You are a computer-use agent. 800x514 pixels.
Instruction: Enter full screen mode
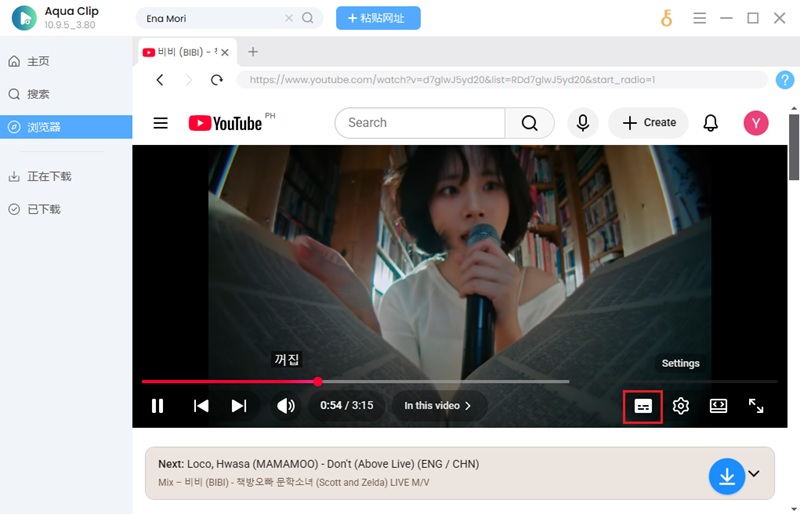coord(756,406)
